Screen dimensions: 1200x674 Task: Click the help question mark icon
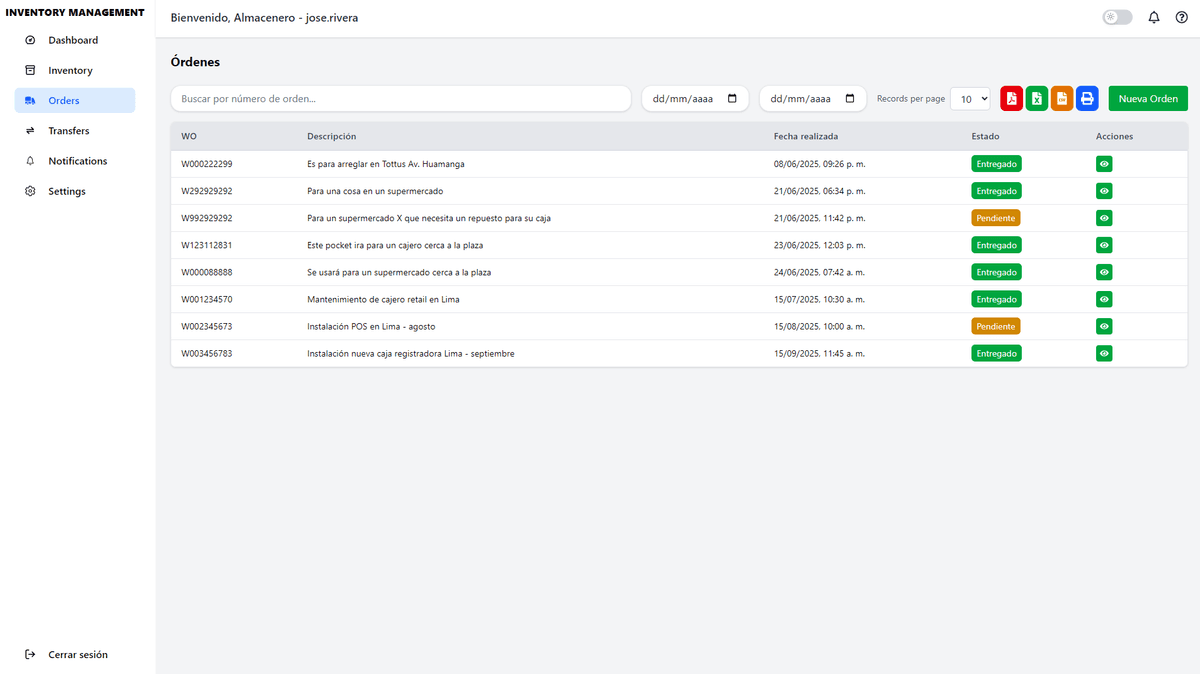pyautogui.click(x=1181, y=17)
